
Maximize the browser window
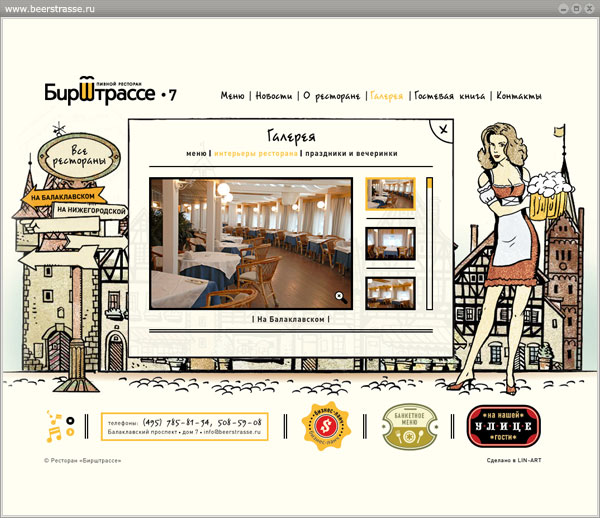tap(576, 8)
